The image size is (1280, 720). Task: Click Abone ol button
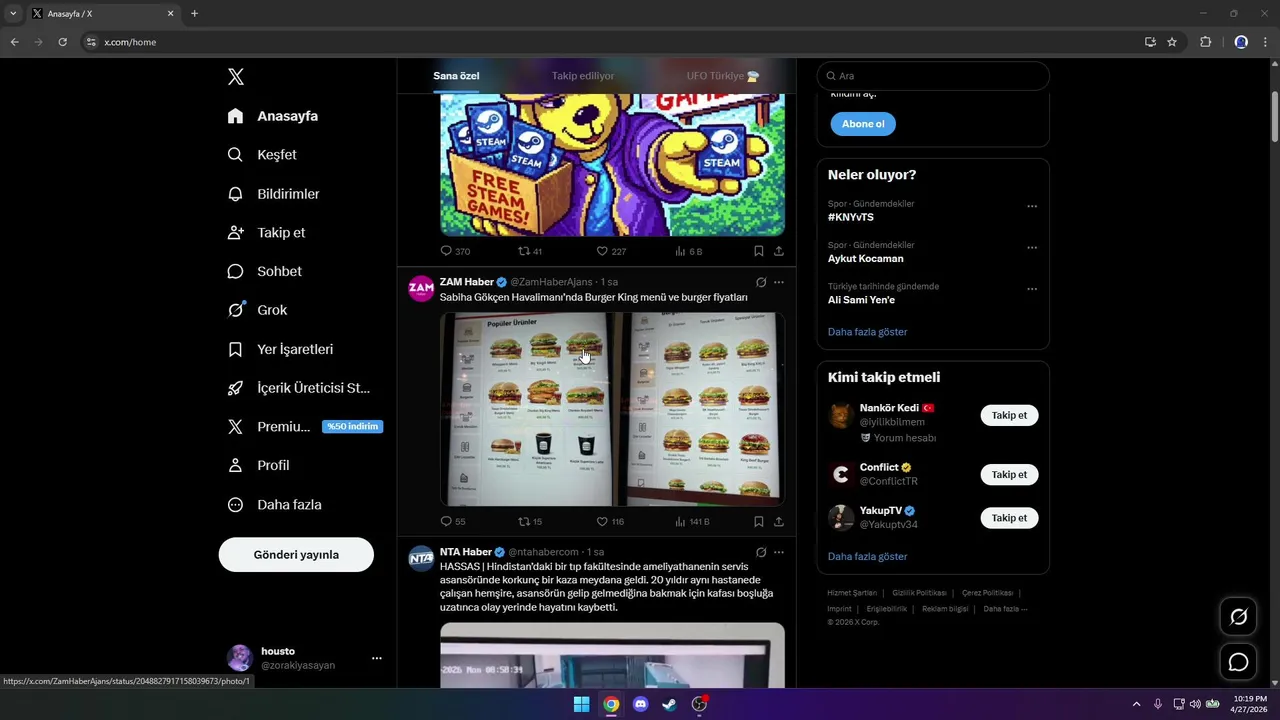tap(863, 124)
